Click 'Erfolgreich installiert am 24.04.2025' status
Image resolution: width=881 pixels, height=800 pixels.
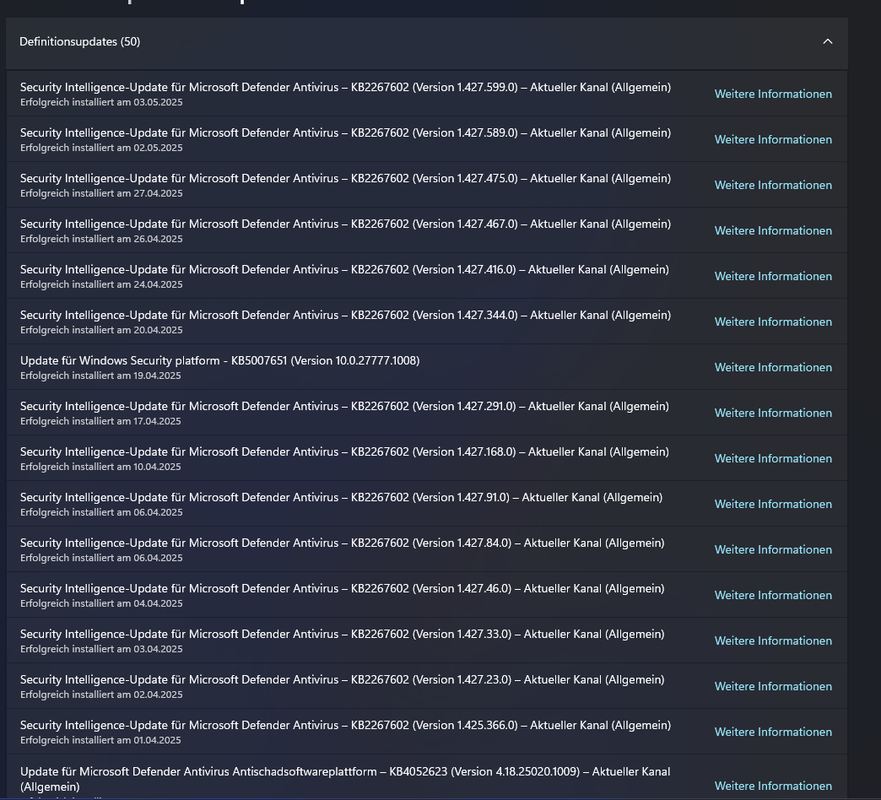coord(101,284)
